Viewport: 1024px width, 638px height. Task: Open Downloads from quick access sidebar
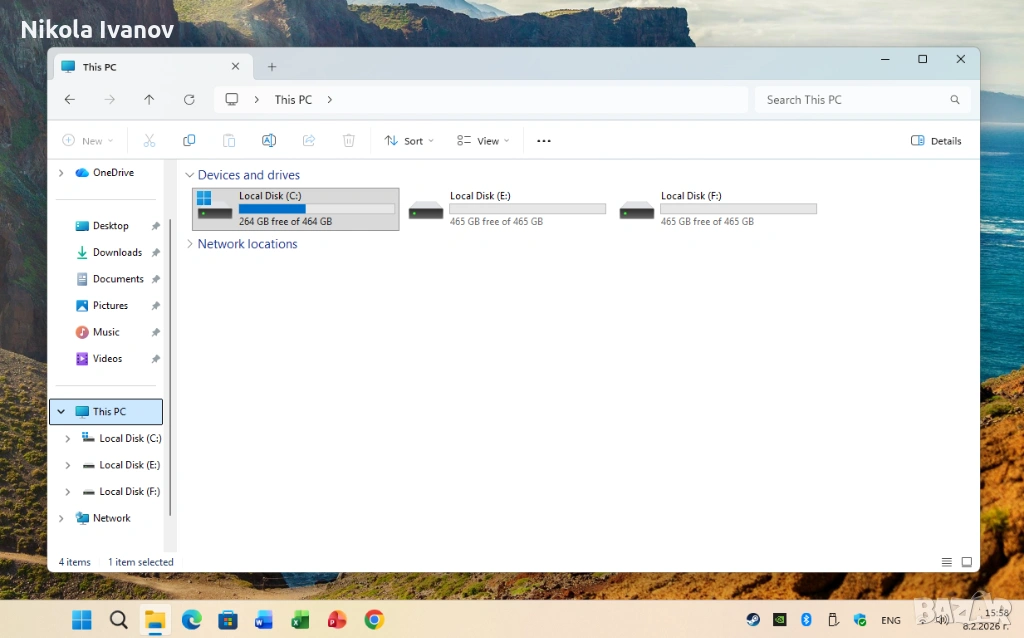117,252
